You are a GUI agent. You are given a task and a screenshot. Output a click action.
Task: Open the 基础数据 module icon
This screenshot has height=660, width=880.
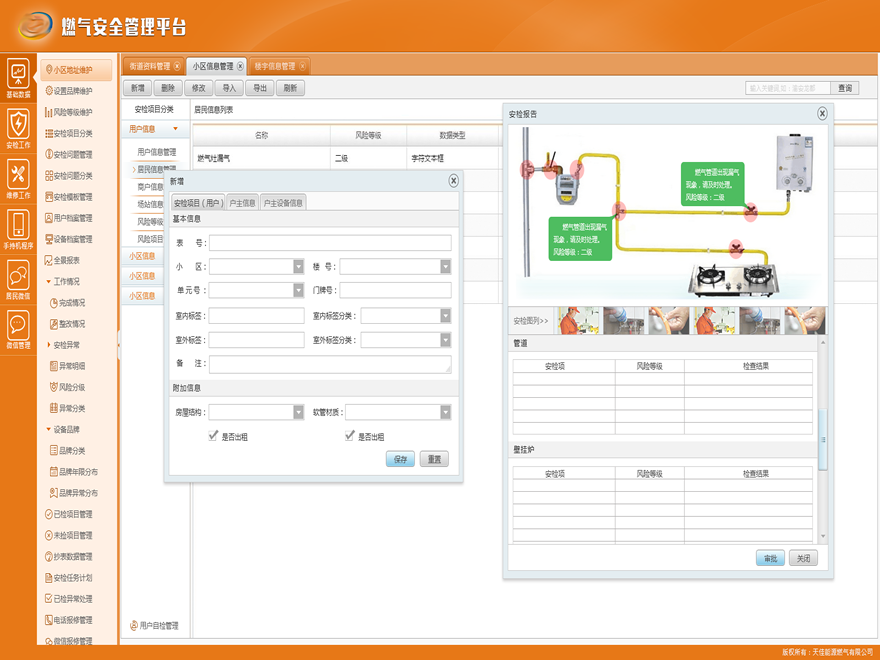(18, 75)
